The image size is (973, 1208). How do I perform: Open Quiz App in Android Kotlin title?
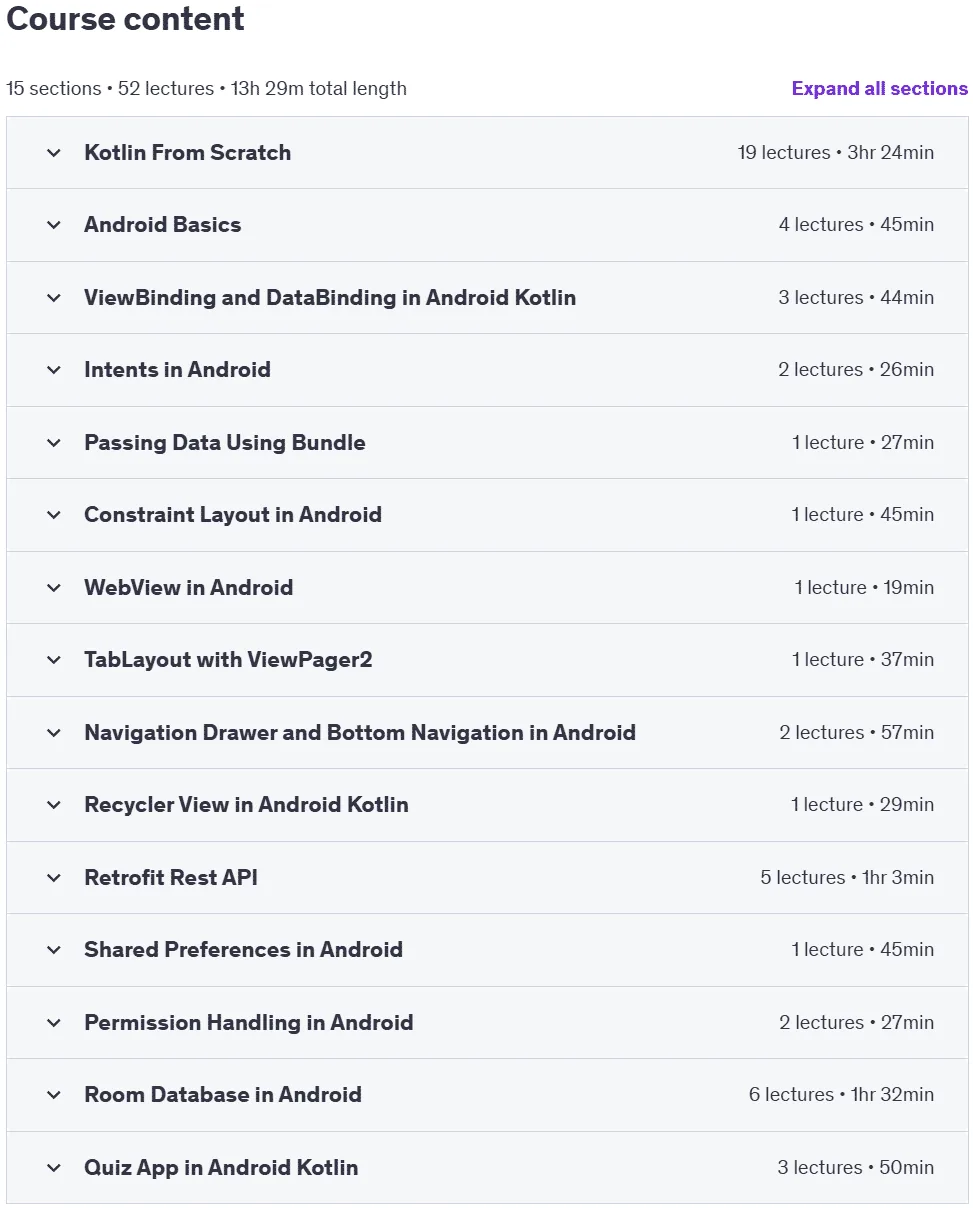[221, 1167]
